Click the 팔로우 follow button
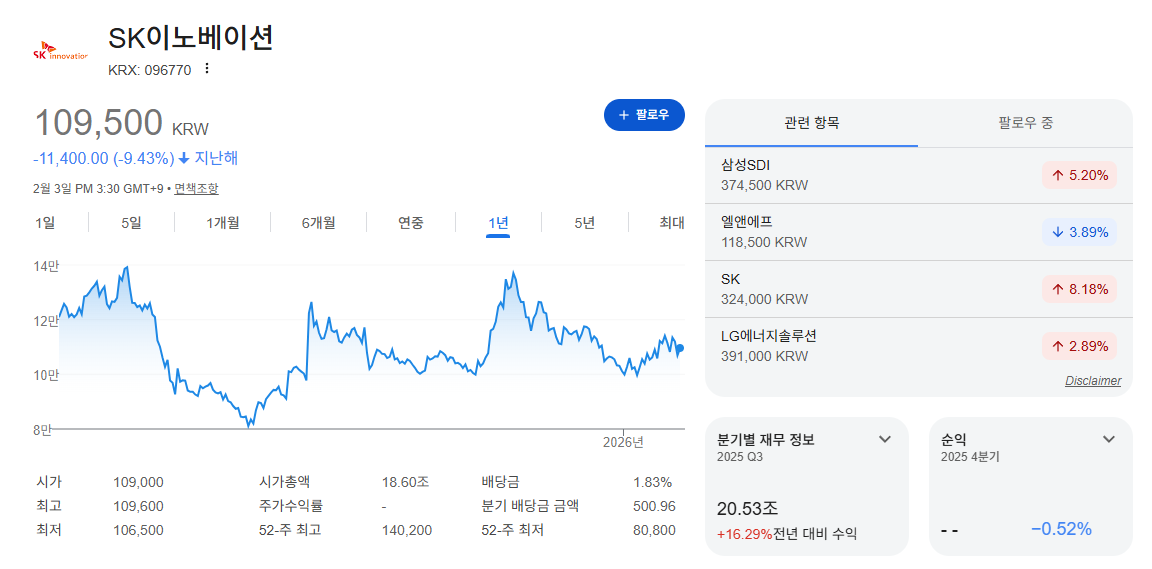 (x=644, y=115)
